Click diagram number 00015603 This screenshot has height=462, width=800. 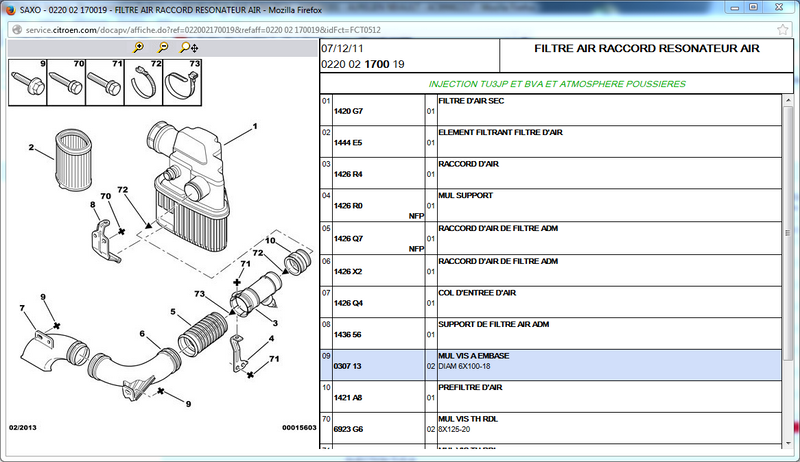pos(299,428)
